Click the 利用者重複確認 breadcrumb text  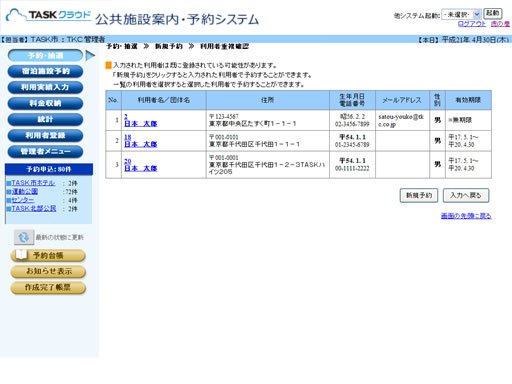point(224,46)
